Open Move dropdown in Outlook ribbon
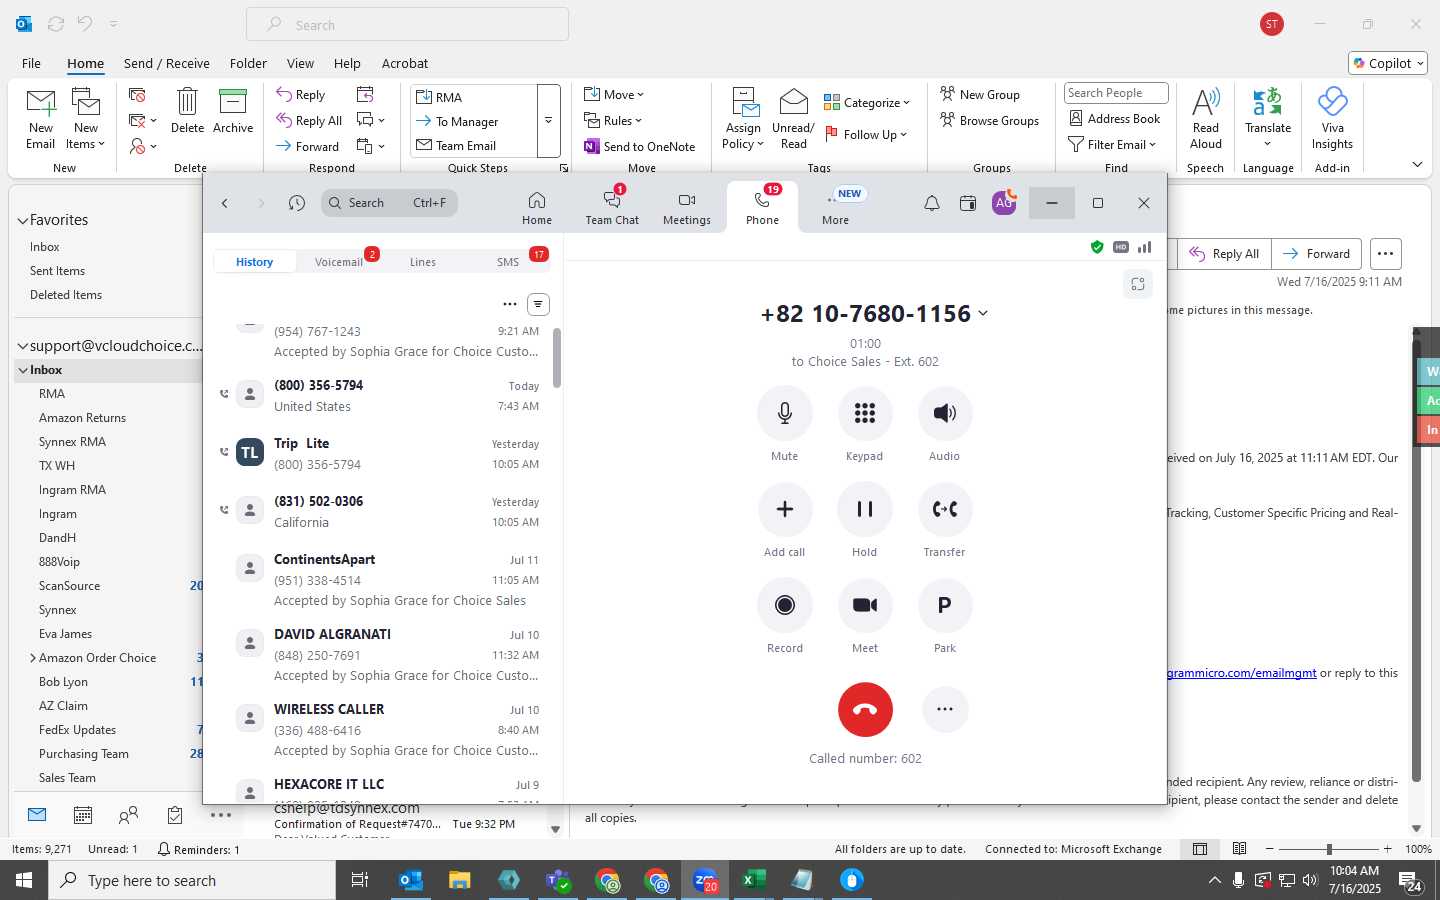The image size is (1440, 900). point(614,95)
